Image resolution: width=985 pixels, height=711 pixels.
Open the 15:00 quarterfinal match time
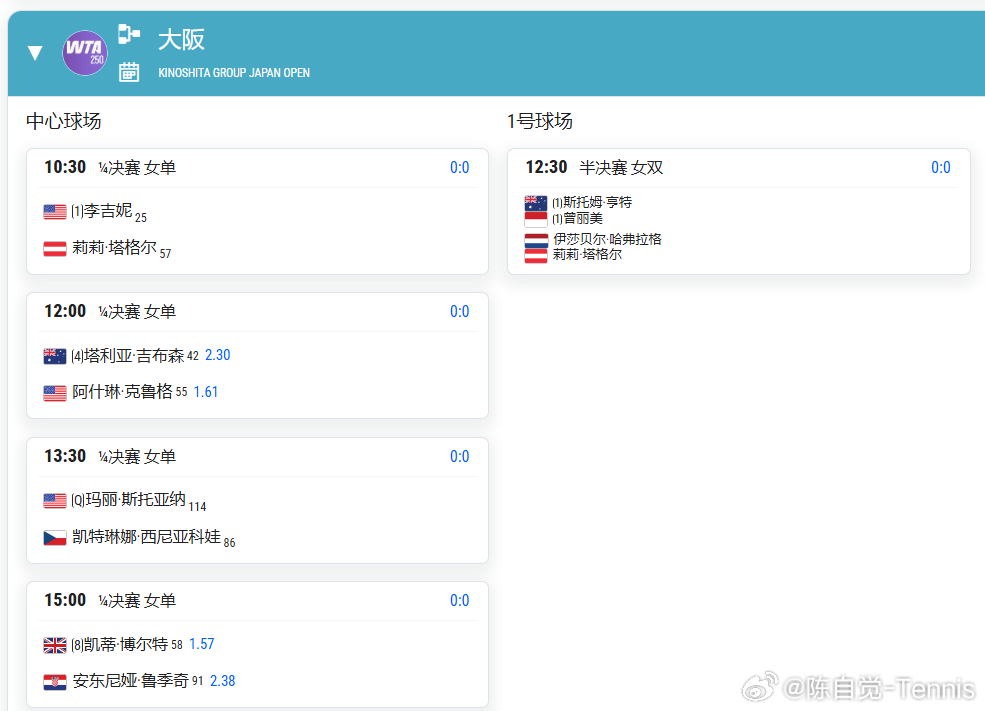click(x=65, y=600)
